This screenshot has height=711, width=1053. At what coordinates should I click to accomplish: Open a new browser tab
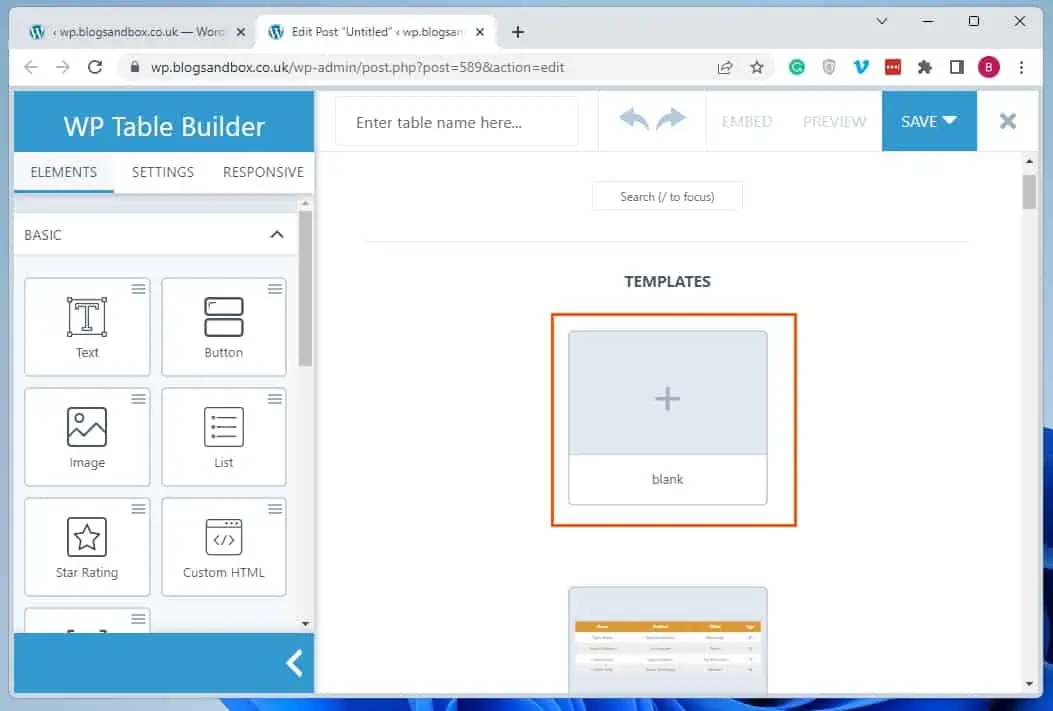pyautogui.click(x=518, y=32)
